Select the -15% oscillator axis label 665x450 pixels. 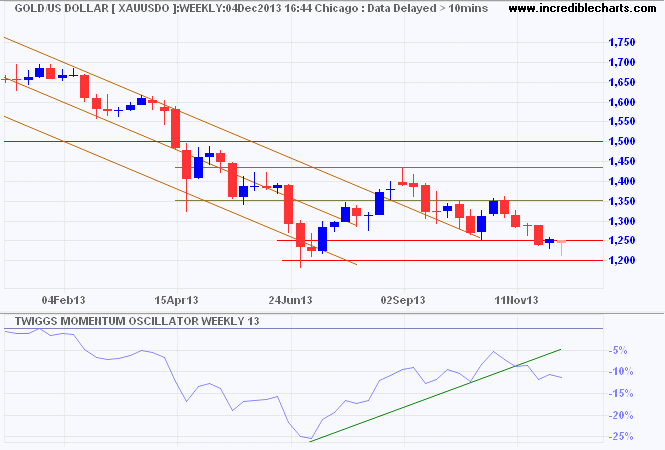tap(620, 394)
